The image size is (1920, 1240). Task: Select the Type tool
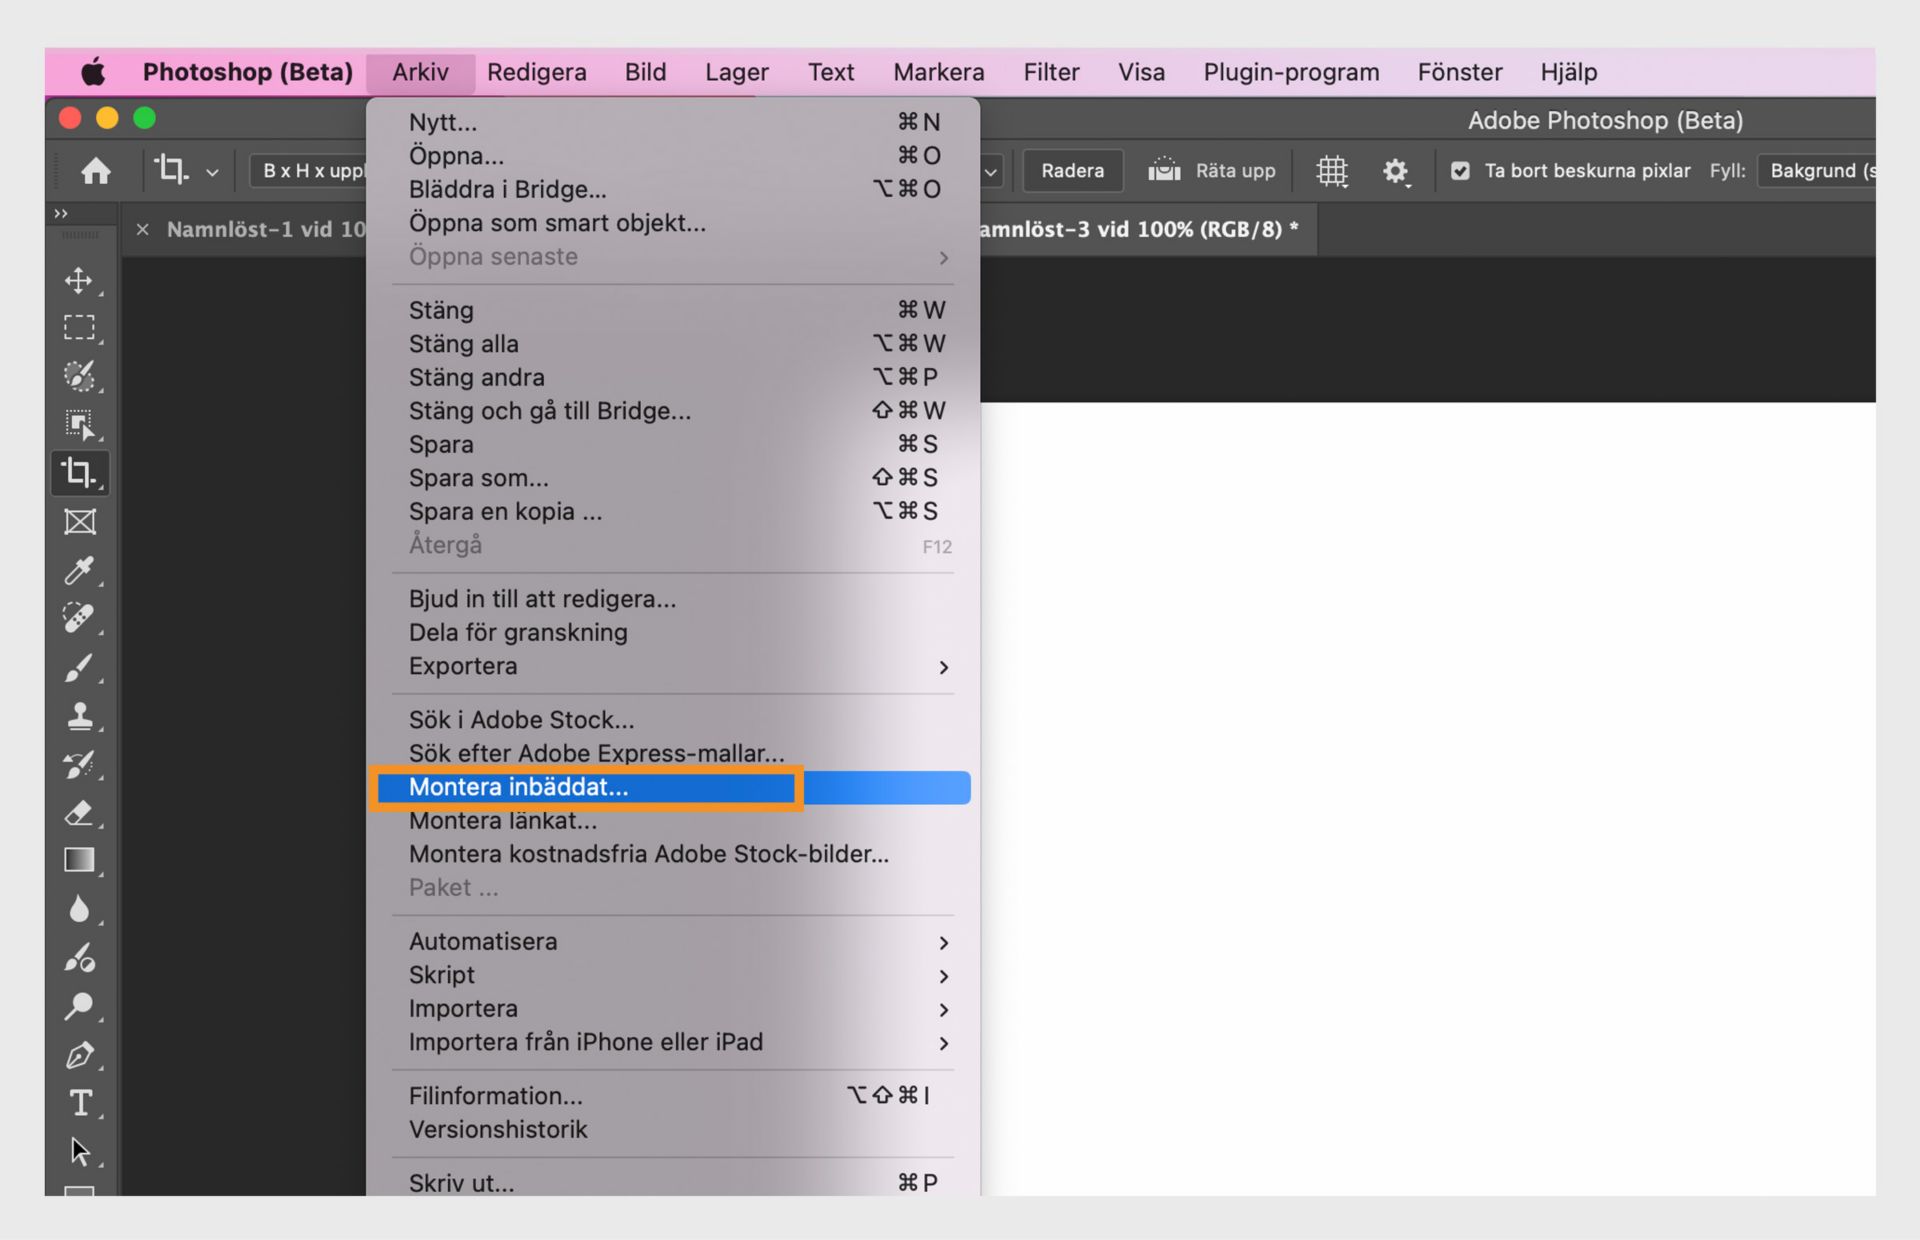click(x=80, y=1103)
